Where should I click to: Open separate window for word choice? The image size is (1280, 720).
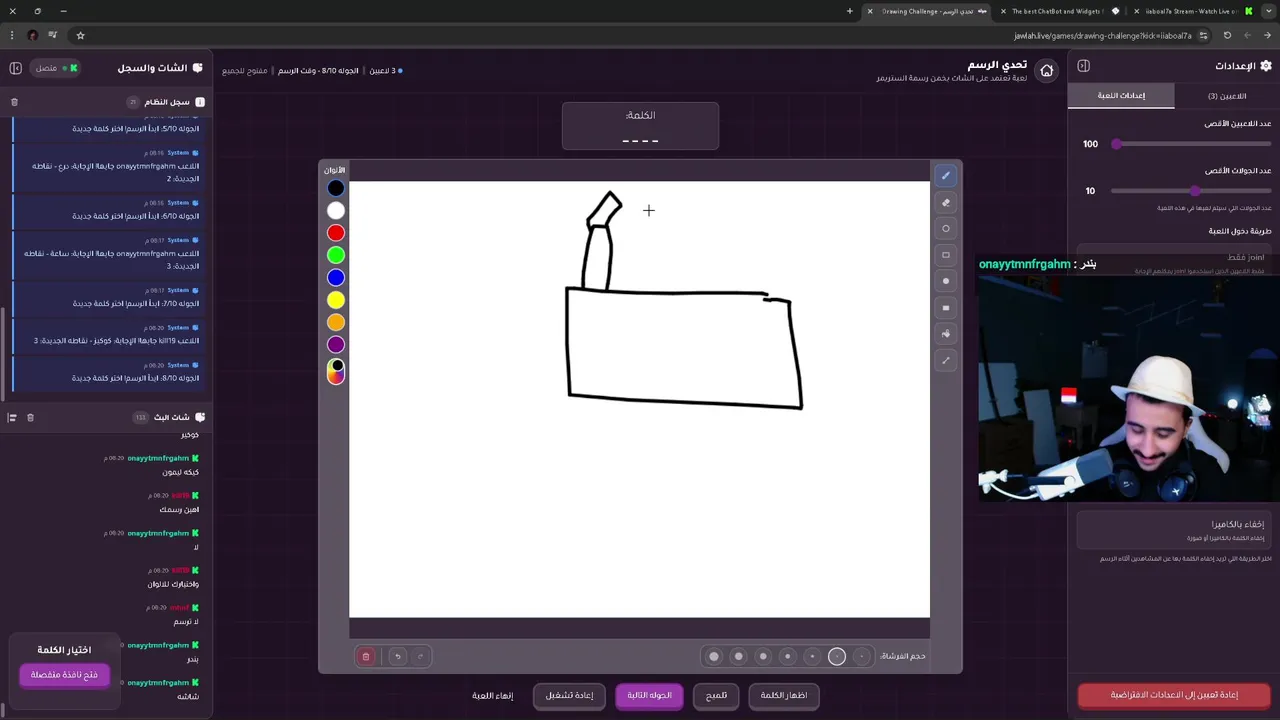[64, 675]
